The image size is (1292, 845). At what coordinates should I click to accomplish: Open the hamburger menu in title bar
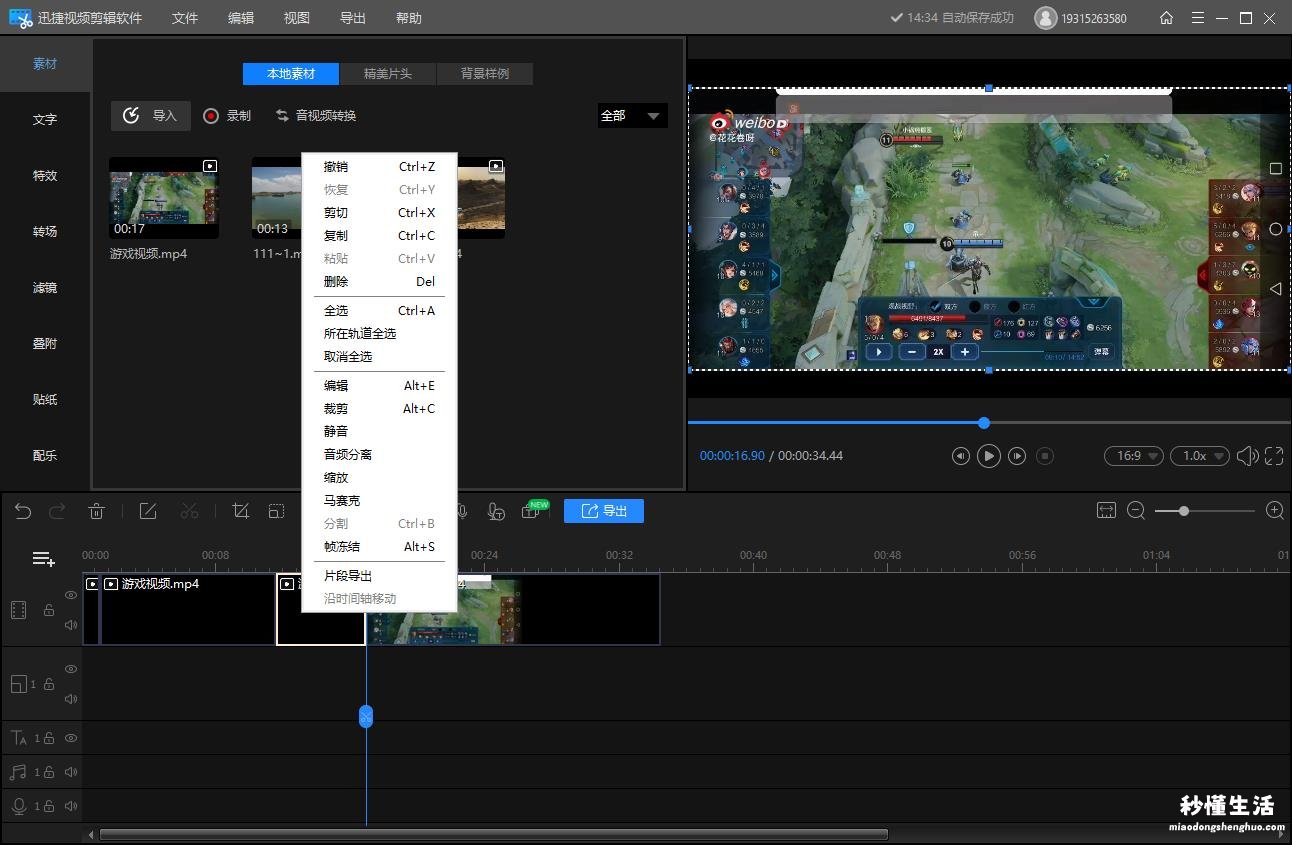pos(1198,18)
